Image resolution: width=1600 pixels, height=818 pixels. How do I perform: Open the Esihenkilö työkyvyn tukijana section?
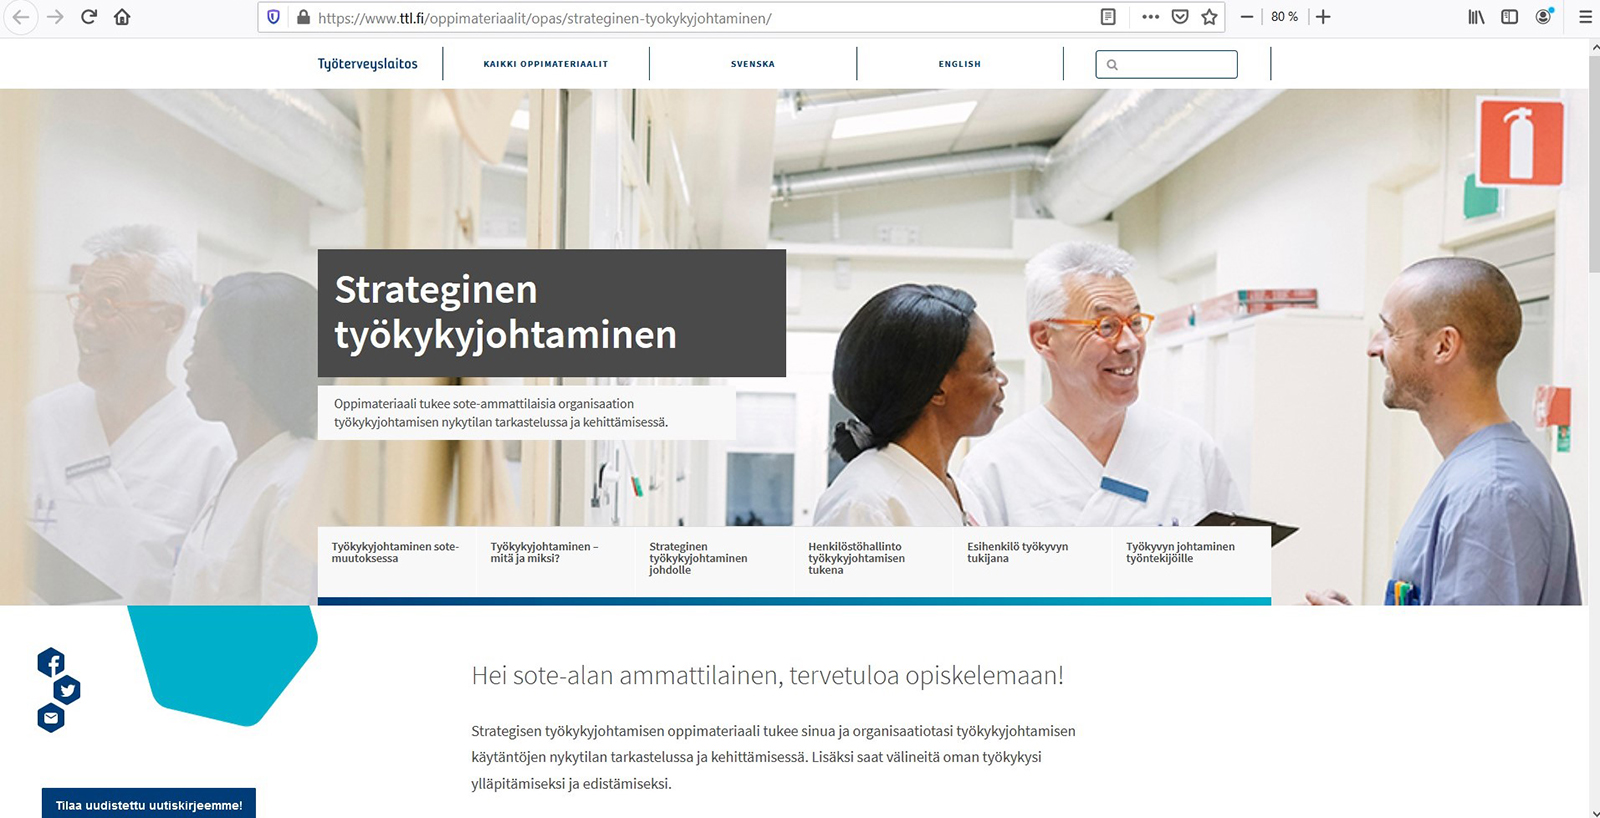pyautogui.click(x=1017, y=553)
